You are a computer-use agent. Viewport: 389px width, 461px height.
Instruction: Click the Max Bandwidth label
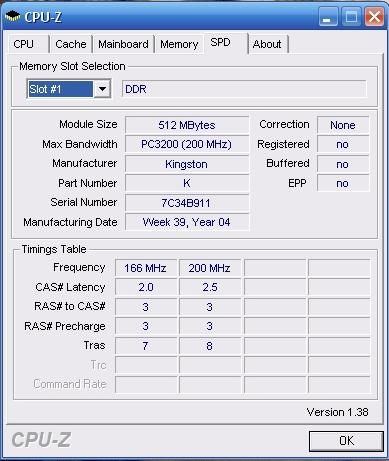80,144
